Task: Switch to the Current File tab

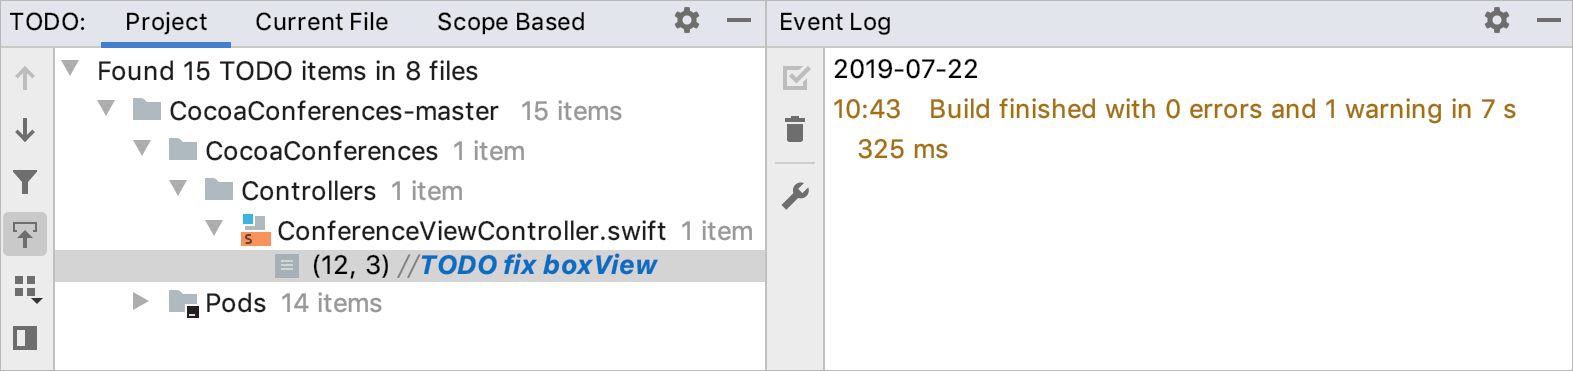Action: [x=321, y=22]
